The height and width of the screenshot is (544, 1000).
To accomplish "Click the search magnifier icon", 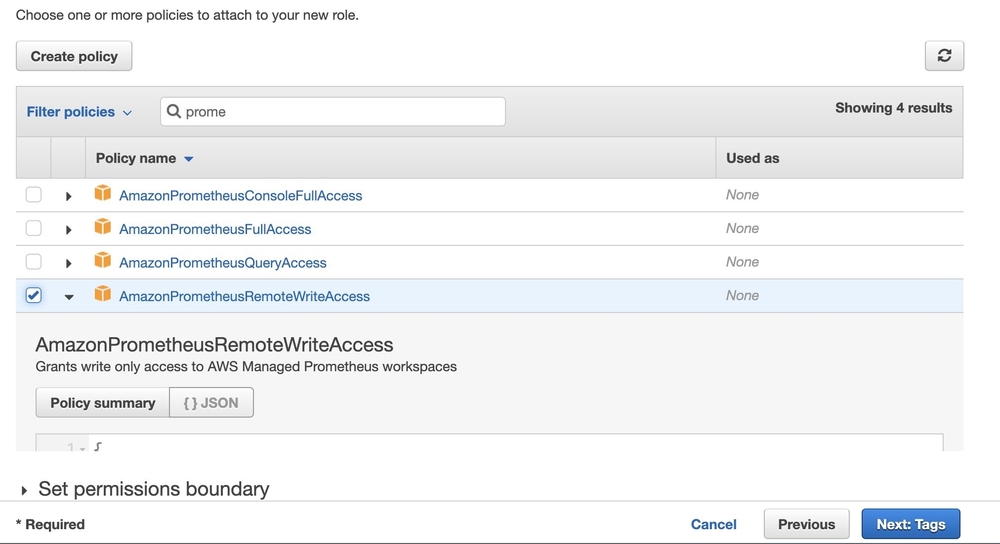I will [x=173, y=112].
